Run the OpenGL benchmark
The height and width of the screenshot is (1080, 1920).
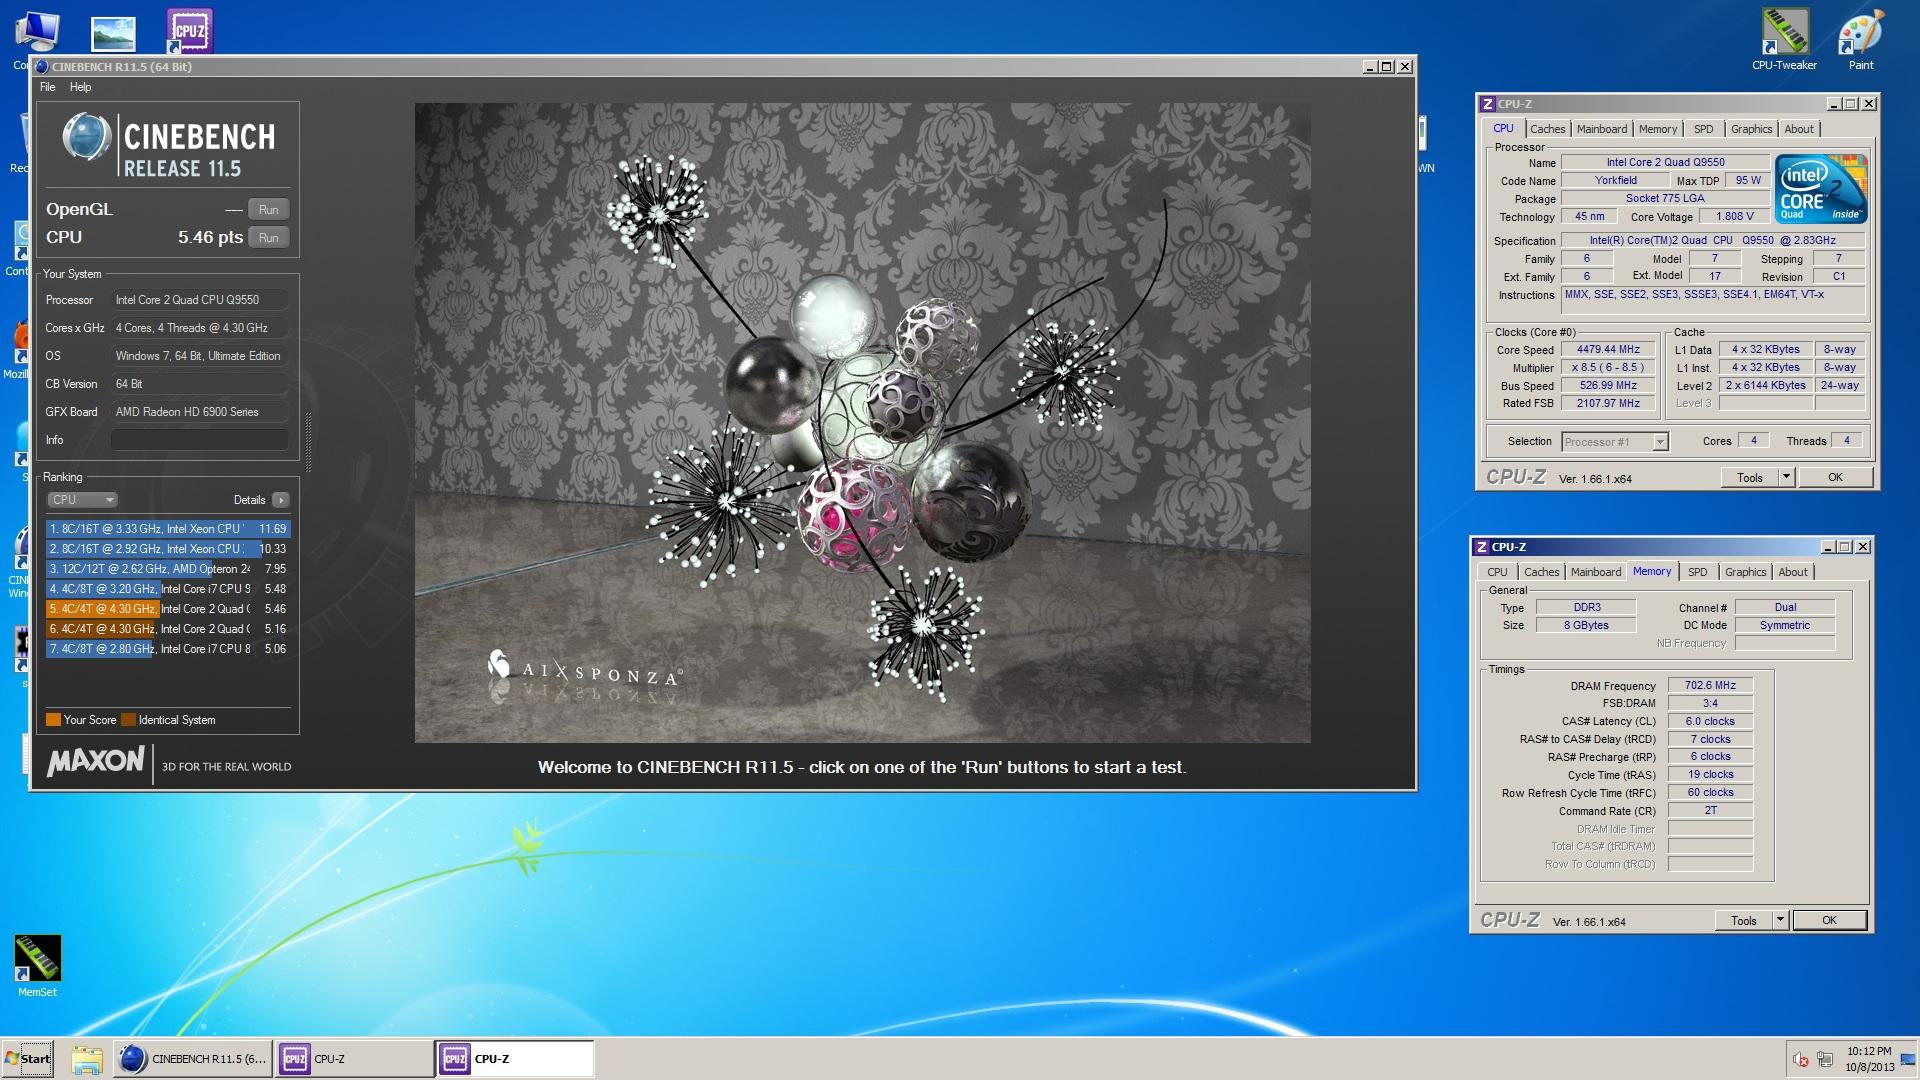268,210
